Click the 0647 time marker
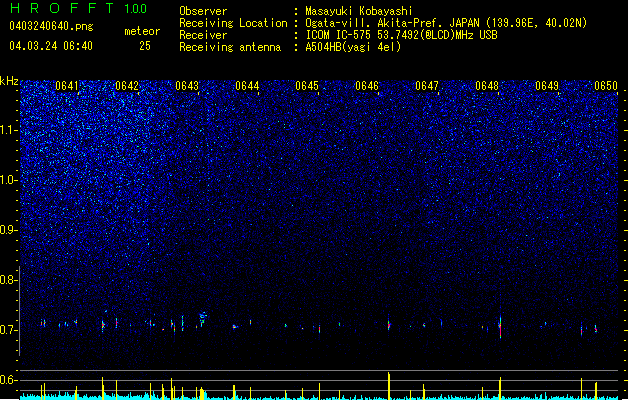 tap(427, 86)
